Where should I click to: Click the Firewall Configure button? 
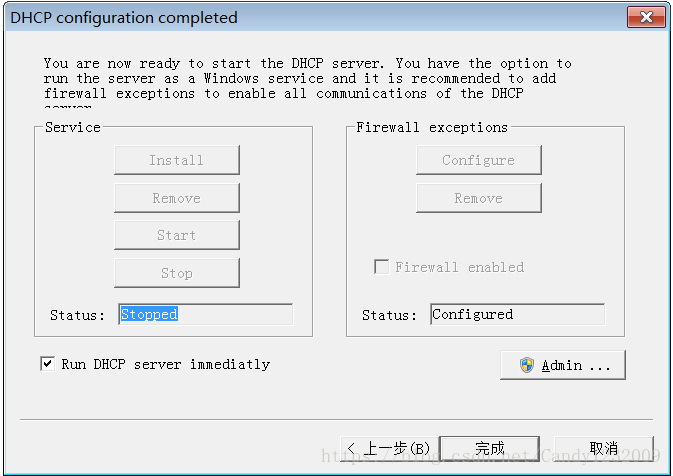[479, 160]
